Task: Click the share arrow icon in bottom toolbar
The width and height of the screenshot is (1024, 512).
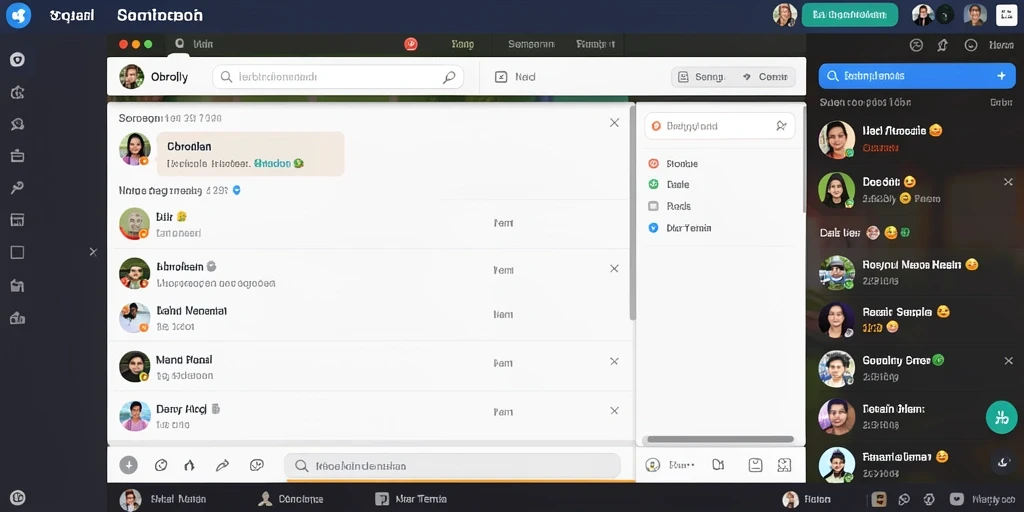Action: pyautogui.click(x=222, y=466)
